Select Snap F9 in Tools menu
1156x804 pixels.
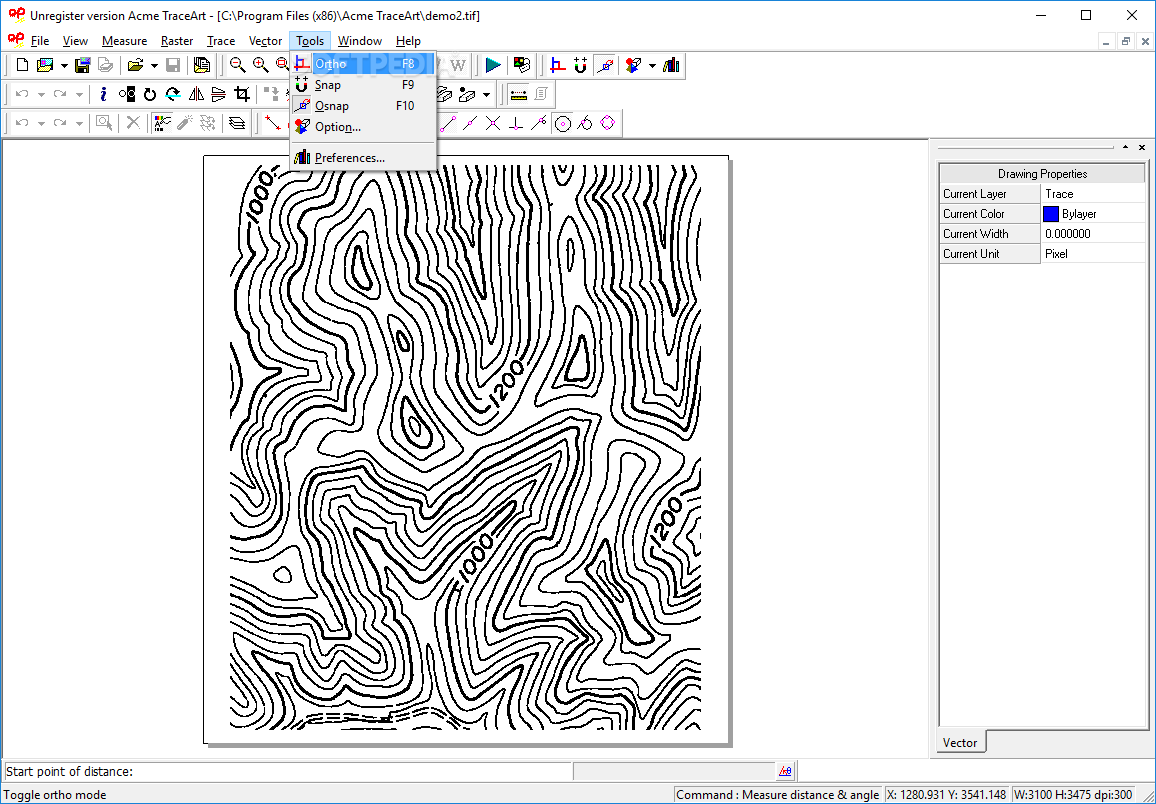point(363,85)
